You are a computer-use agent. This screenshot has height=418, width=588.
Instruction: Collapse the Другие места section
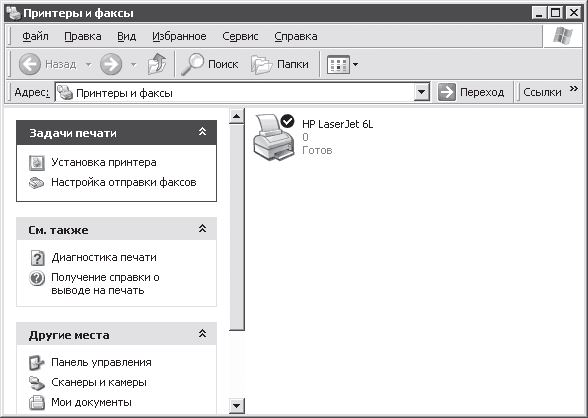pyautogui.click(x=202, y=333)
